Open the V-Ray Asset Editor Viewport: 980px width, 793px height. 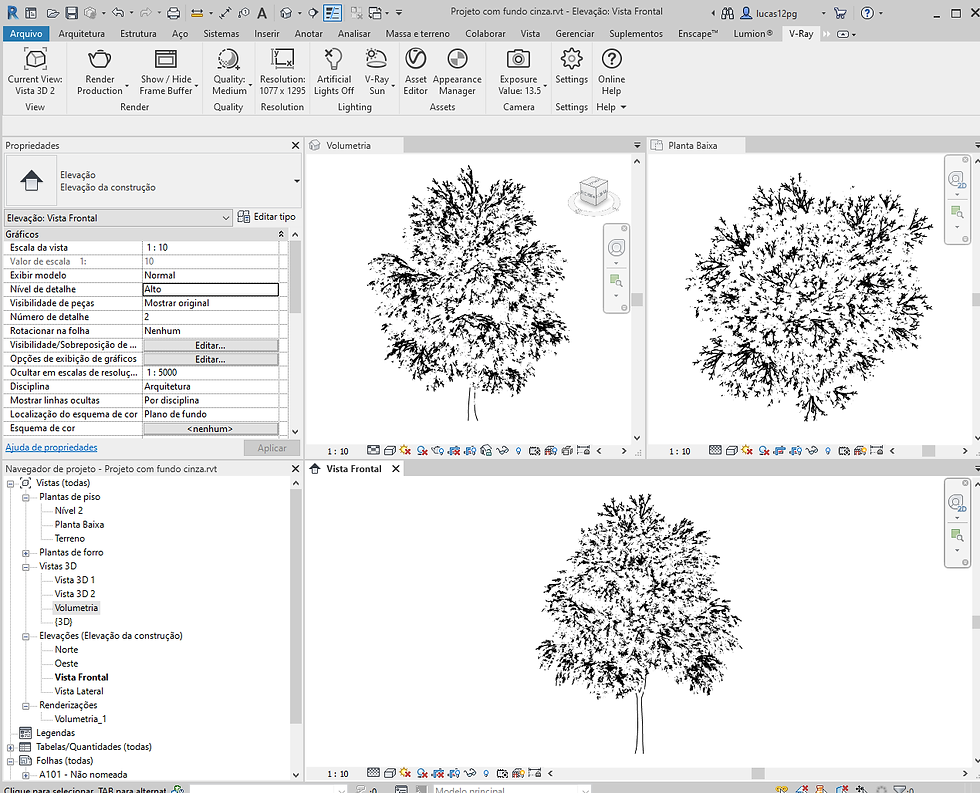click(x=416, y=72)
